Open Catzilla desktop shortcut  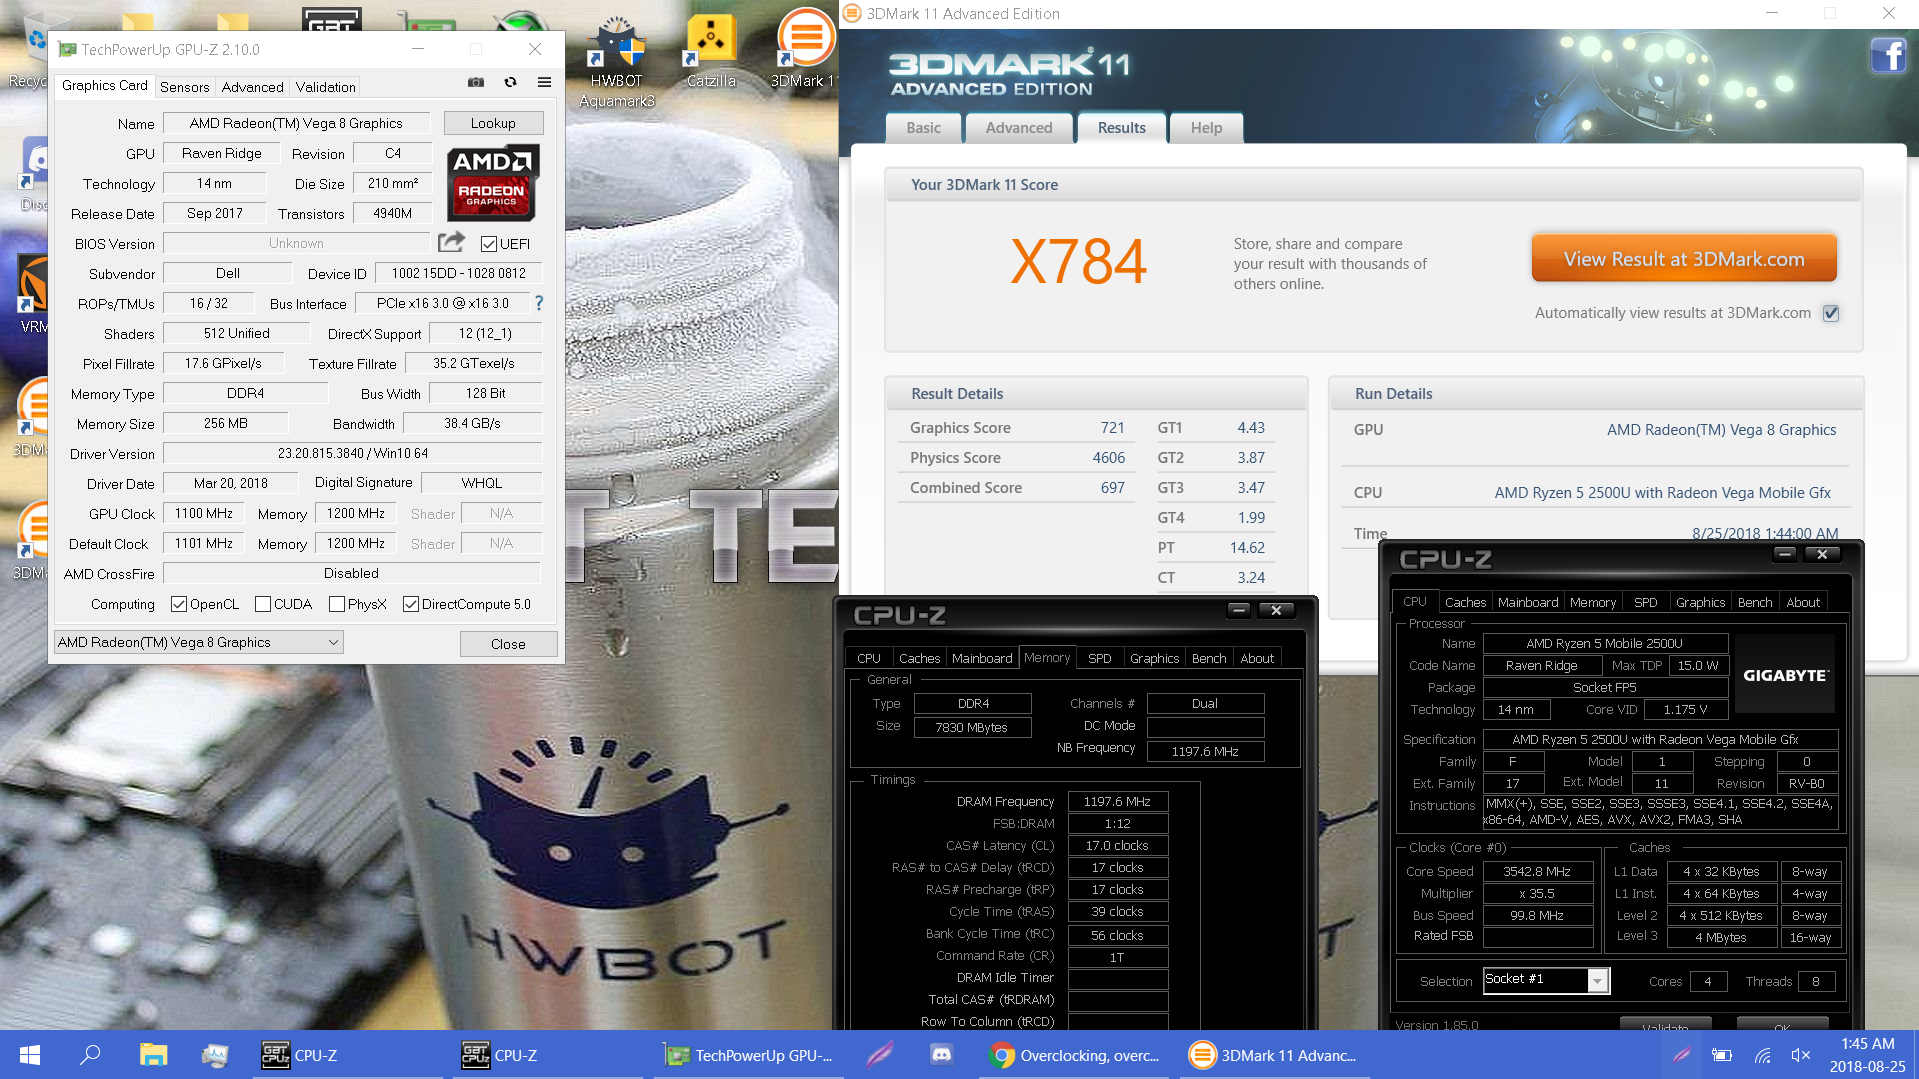click(x=711, y=52)
